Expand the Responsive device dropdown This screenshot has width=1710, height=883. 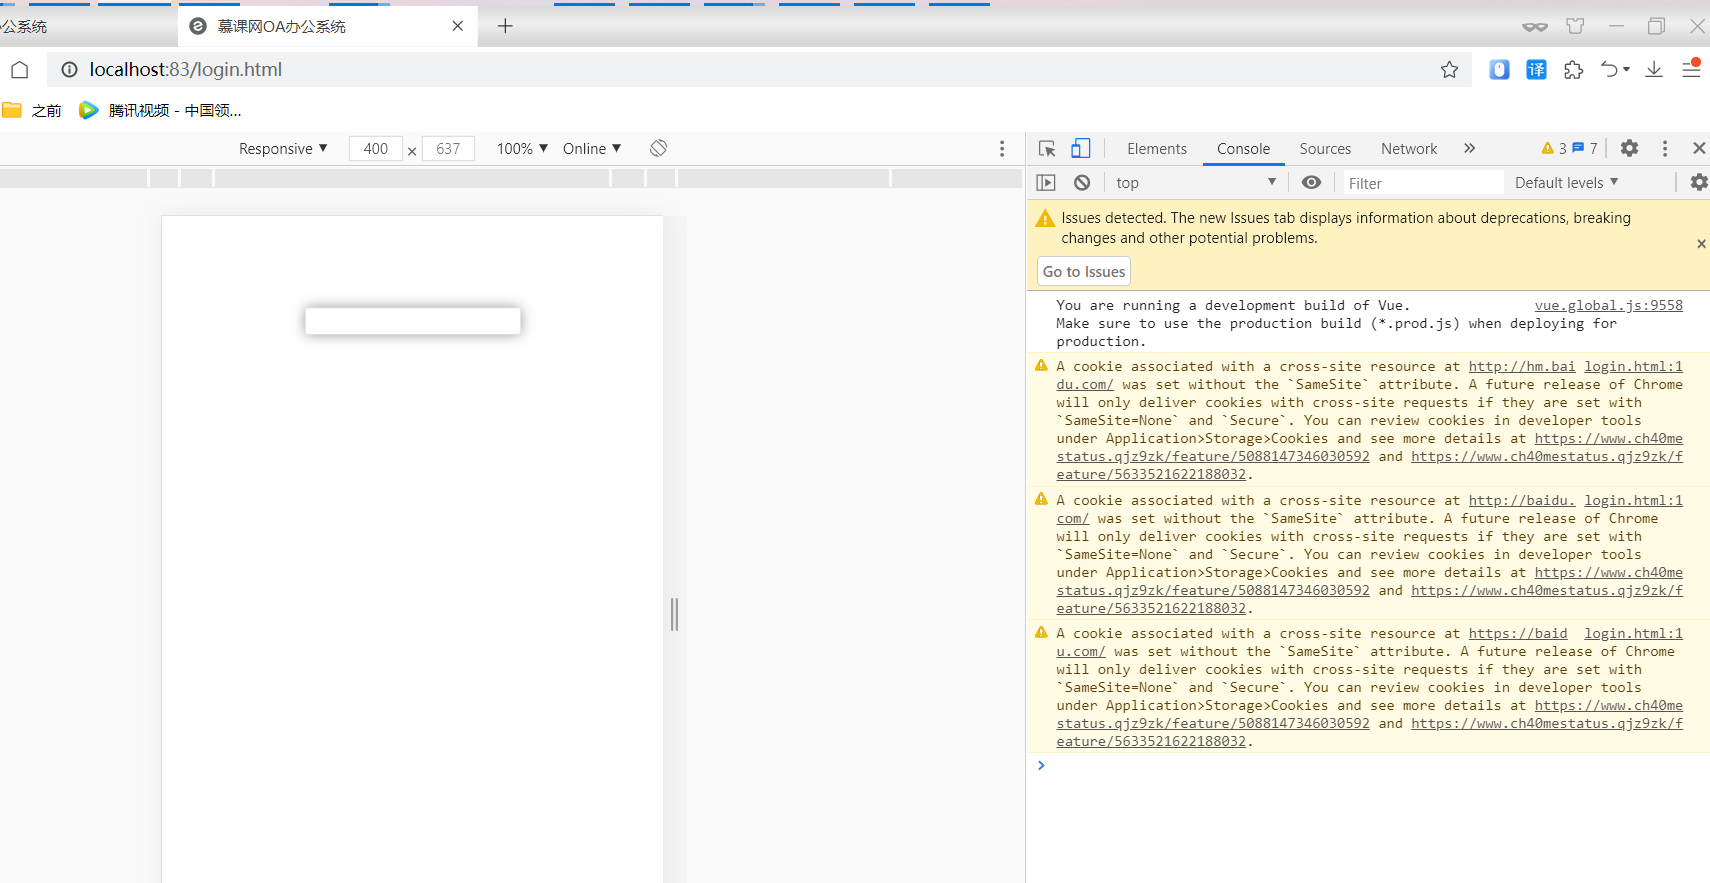(283, 148)
